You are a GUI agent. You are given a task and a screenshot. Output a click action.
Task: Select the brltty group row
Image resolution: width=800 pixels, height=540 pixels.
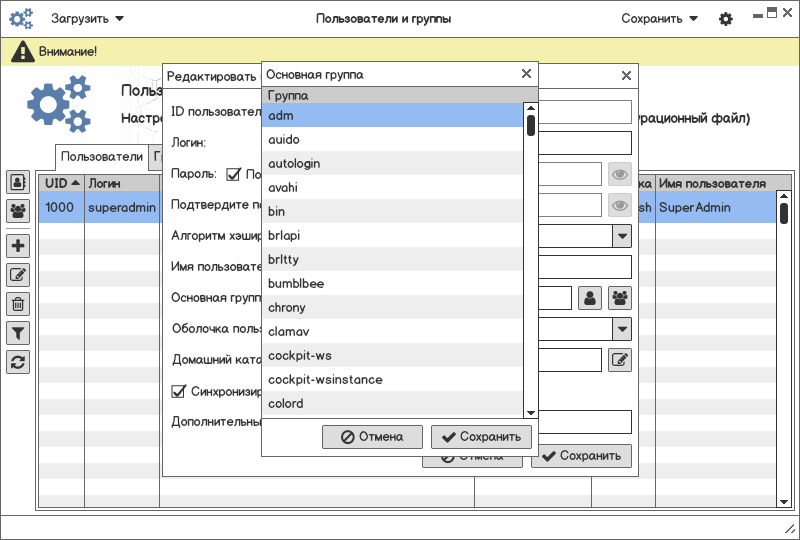tap(392, 259)
